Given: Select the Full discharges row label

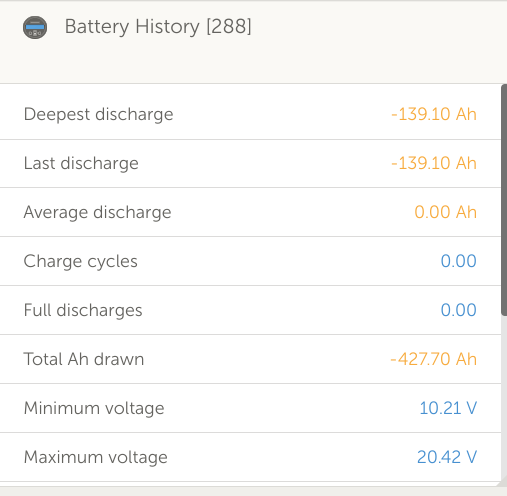Looking at the screenshot, I should click(x=83, y=310).
